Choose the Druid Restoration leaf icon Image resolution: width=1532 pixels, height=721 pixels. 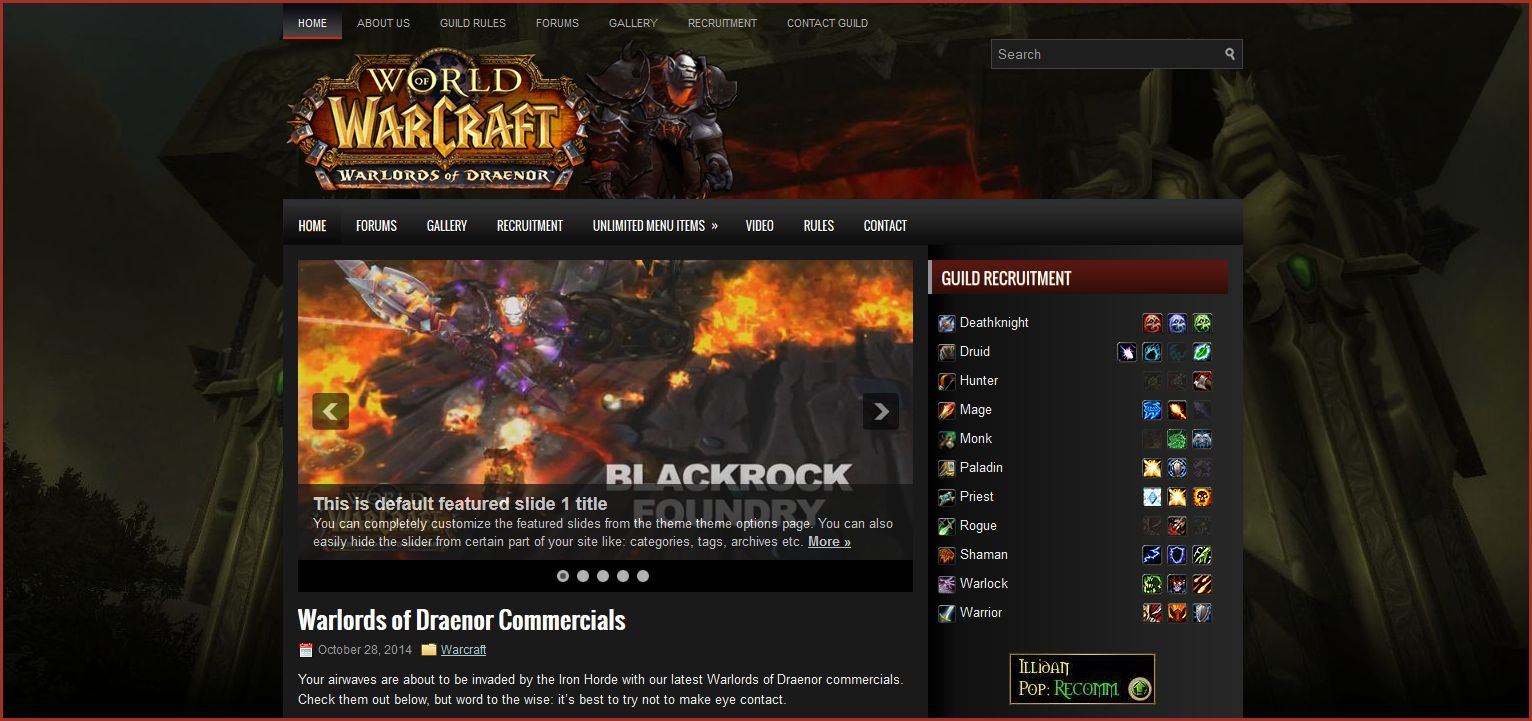point(1202,352)
